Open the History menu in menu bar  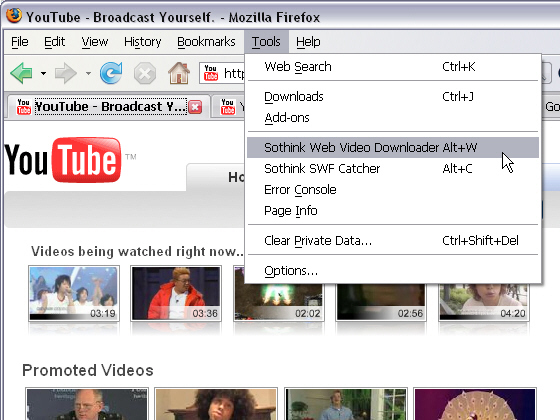tap(142, 42)
